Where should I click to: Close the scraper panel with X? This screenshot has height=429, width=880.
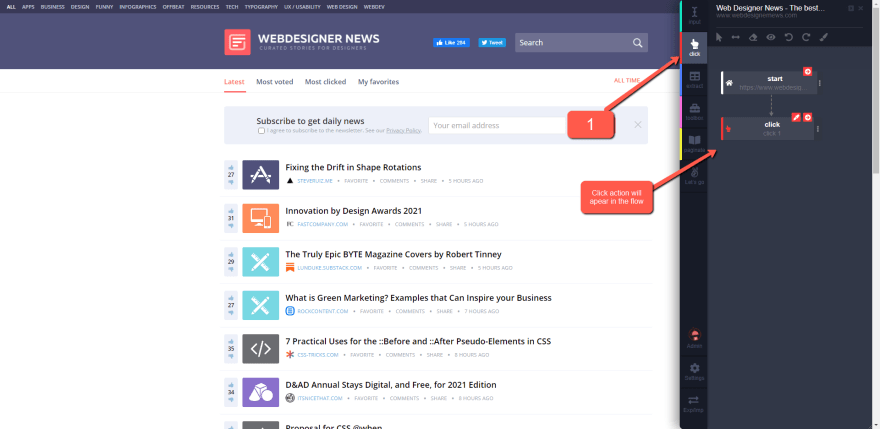click(861, 8)
